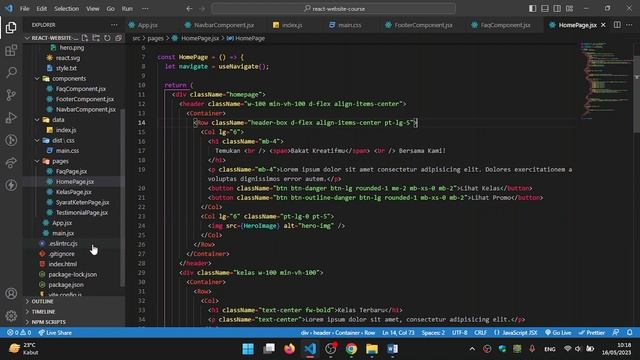640x360 pixels.
Task: Open the Manage gear icon
Action: [x=11, y=316]
